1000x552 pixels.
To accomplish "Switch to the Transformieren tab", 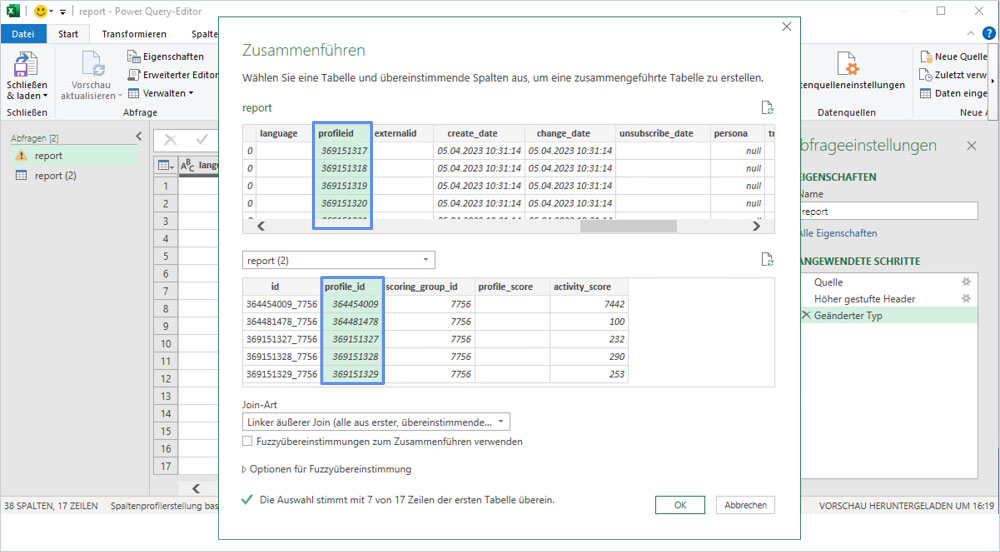I will (134, 34).
